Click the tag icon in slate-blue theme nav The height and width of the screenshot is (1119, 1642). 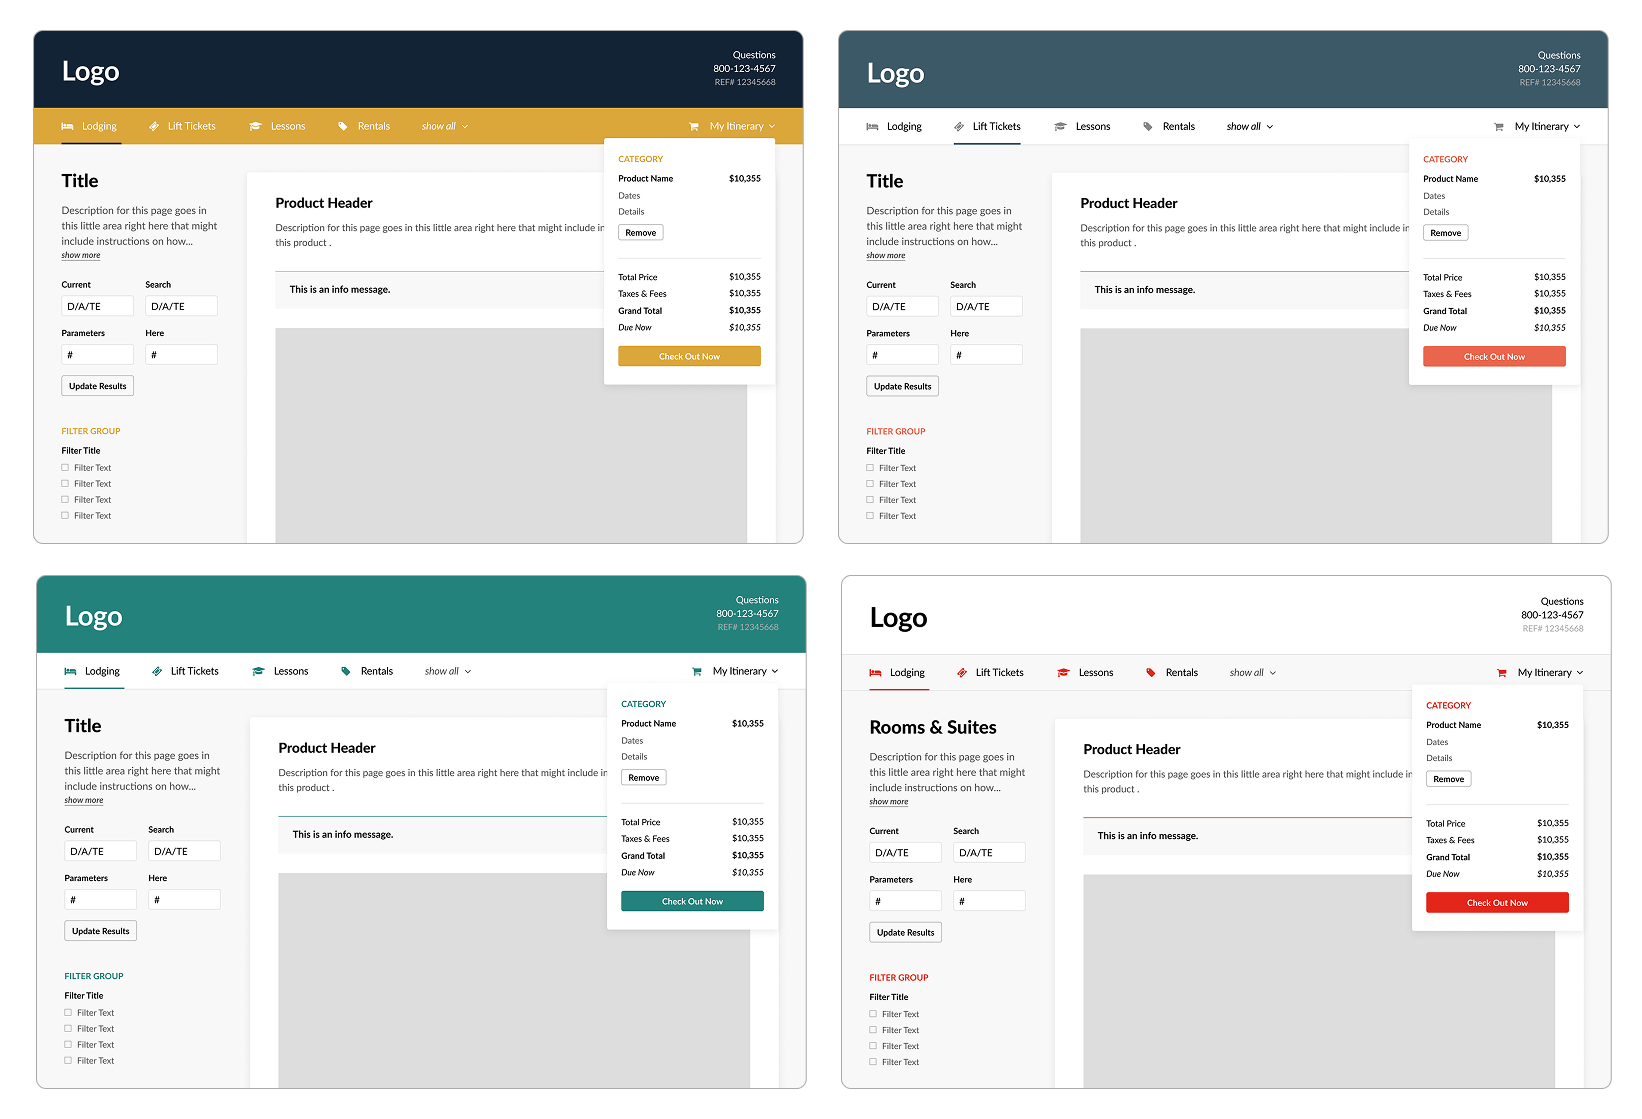tap(1148, 127)
